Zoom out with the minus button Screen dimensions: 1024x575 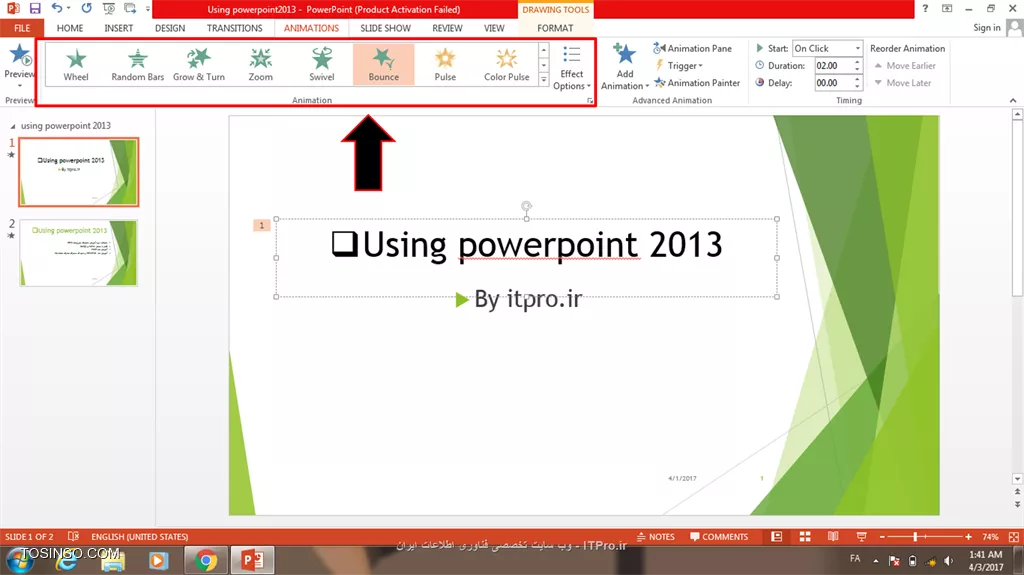882,536
